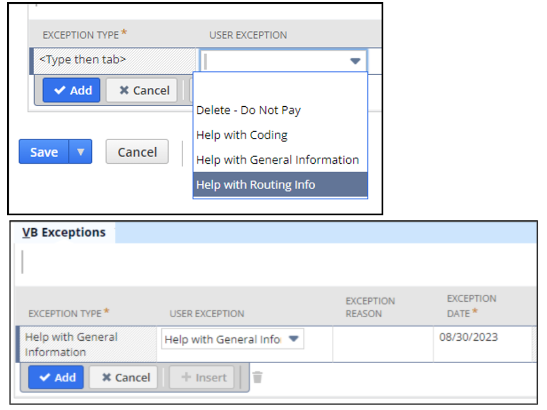Focus the Type then tab exception type field
The width and height of the screenshot is (547, 410).
point(114,61)
